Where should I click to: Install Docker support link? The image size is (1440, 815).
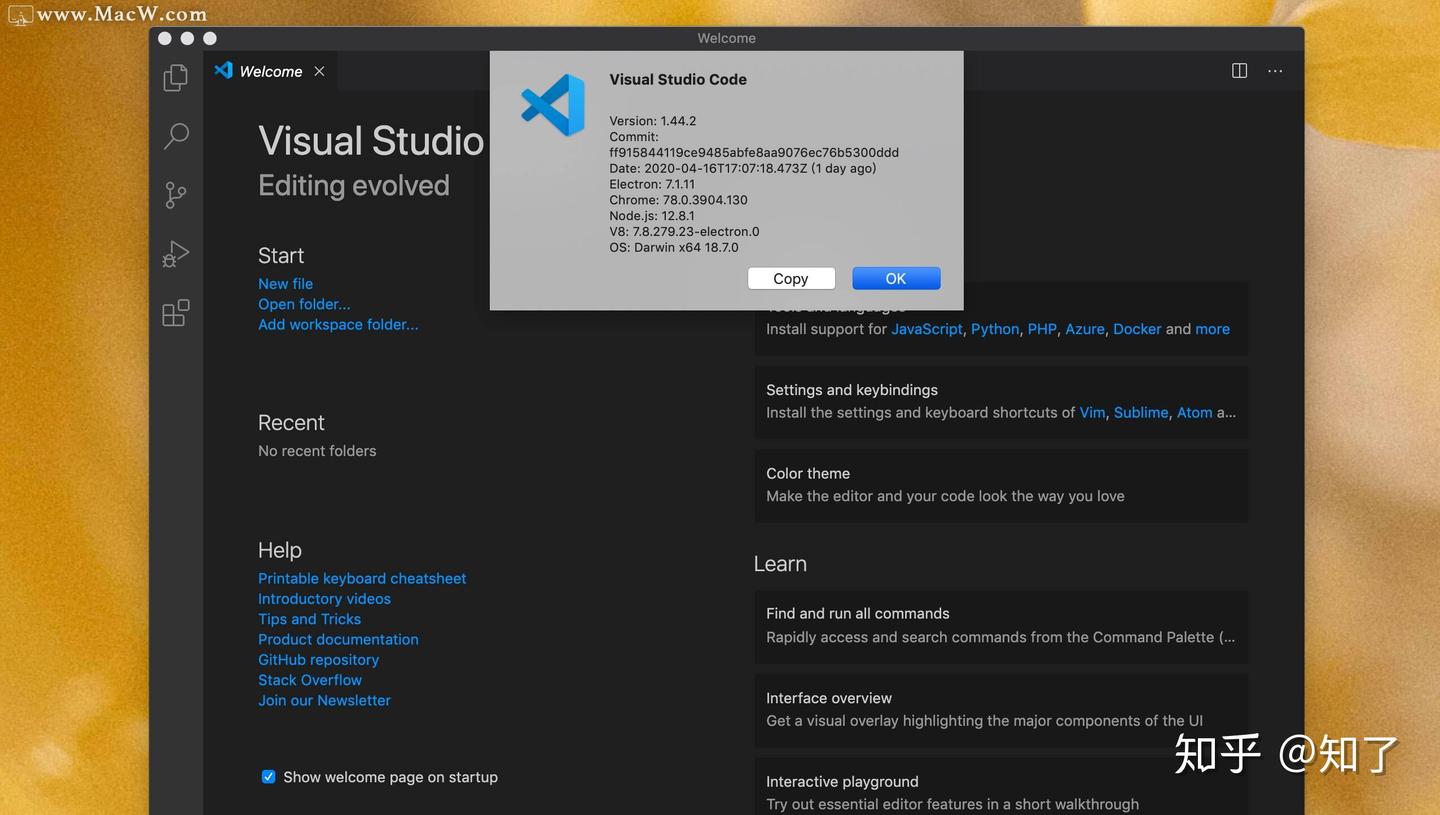[1137, 329]
